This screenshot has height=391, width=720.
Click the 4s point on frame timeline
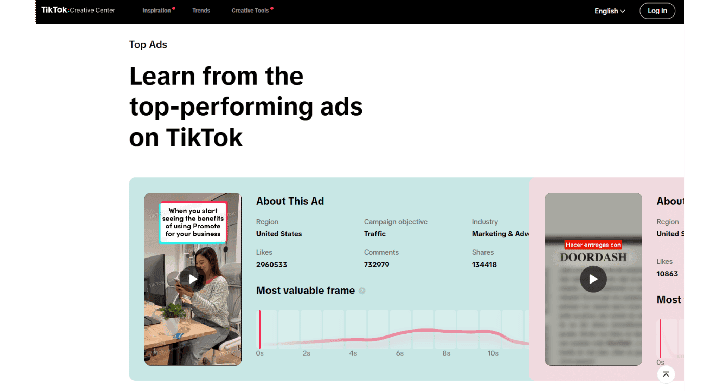click(353, 353)
